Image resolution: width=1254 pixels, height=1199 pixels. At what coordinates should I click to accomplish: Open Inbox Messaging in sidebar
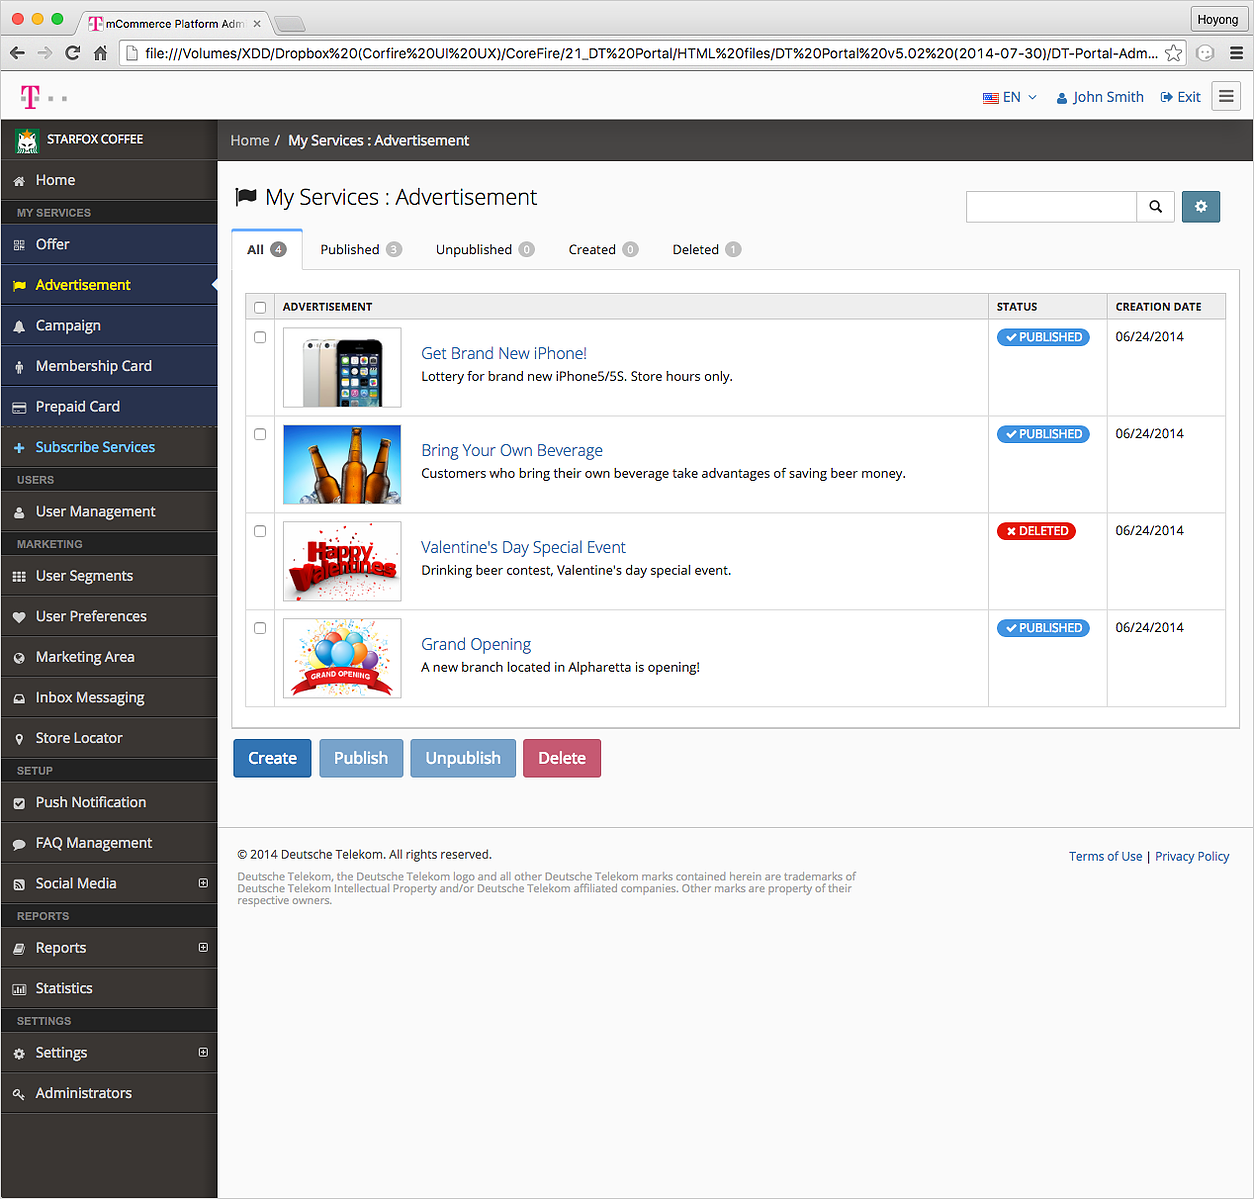109,698
